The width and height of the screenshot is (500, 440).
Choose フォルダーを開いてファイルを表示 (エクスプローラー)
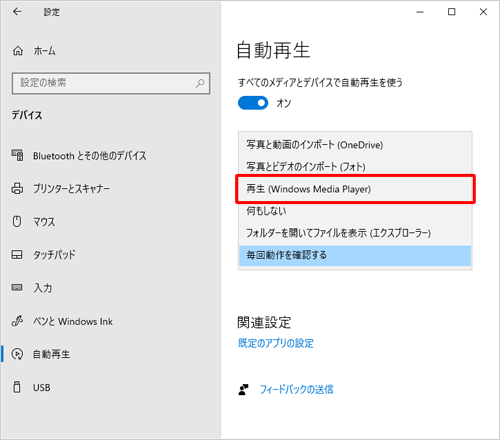[355, 233]
